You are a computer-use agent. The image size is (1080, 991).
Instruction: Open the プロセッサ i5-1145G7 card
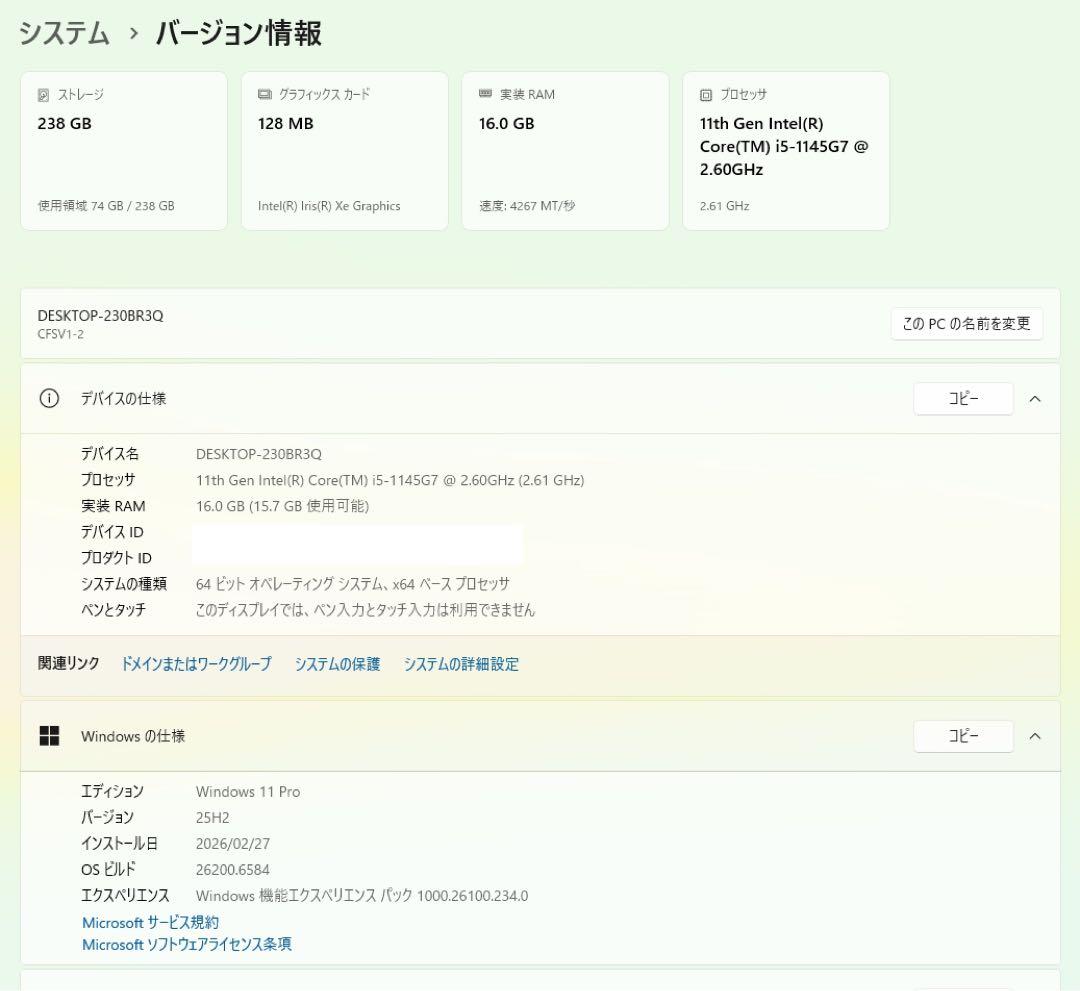click(x=786, y=151)
